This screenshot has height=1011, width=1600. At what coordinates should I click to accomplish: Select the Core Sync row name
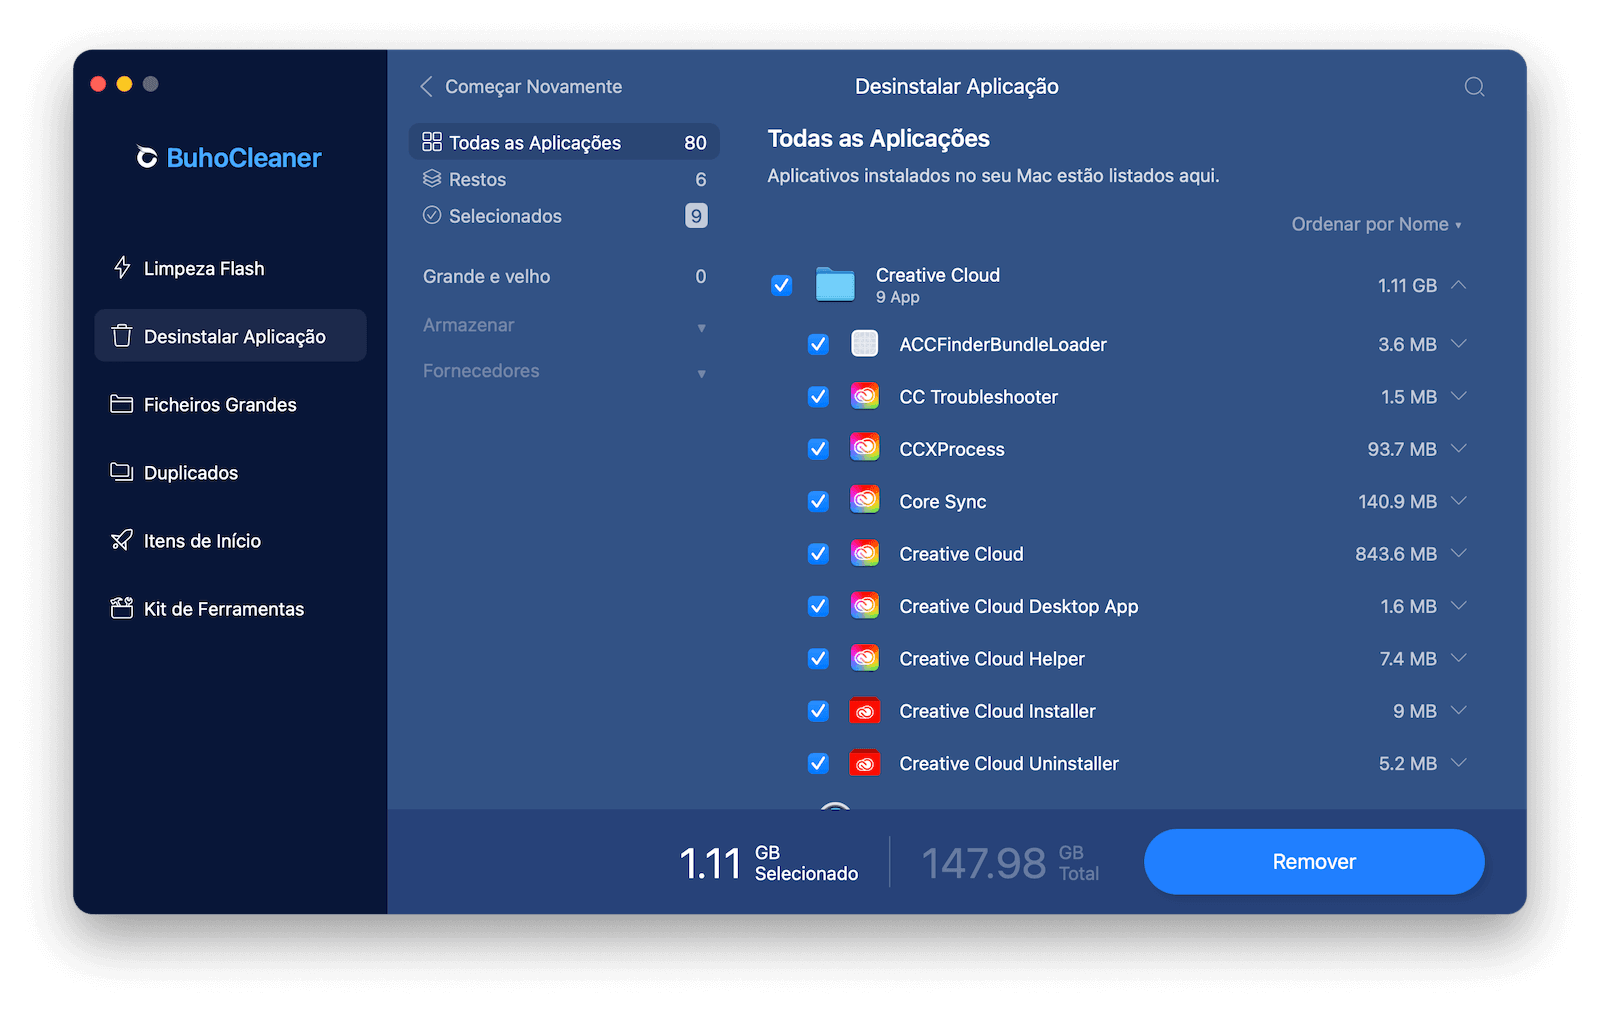(x=943, y=501)
